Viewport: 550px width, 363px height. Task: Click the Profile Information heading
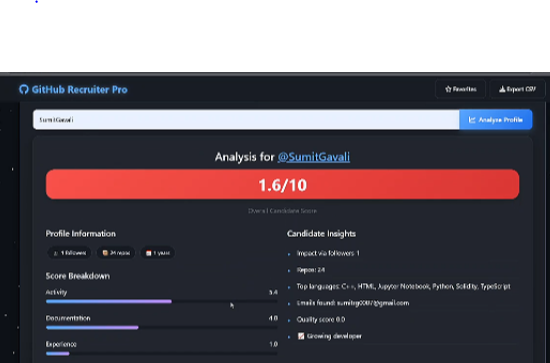[81, 234]
